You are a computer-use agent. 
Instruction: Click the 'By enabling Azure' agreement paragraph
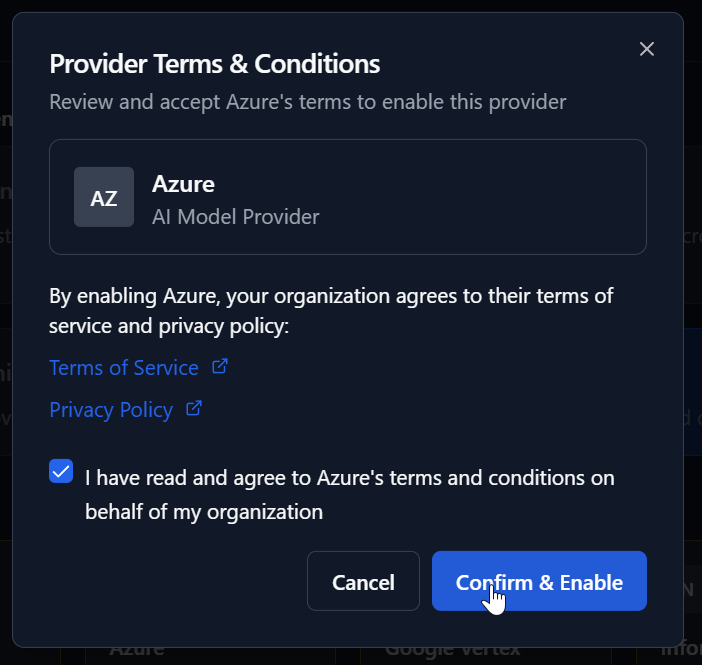(331, 296)
